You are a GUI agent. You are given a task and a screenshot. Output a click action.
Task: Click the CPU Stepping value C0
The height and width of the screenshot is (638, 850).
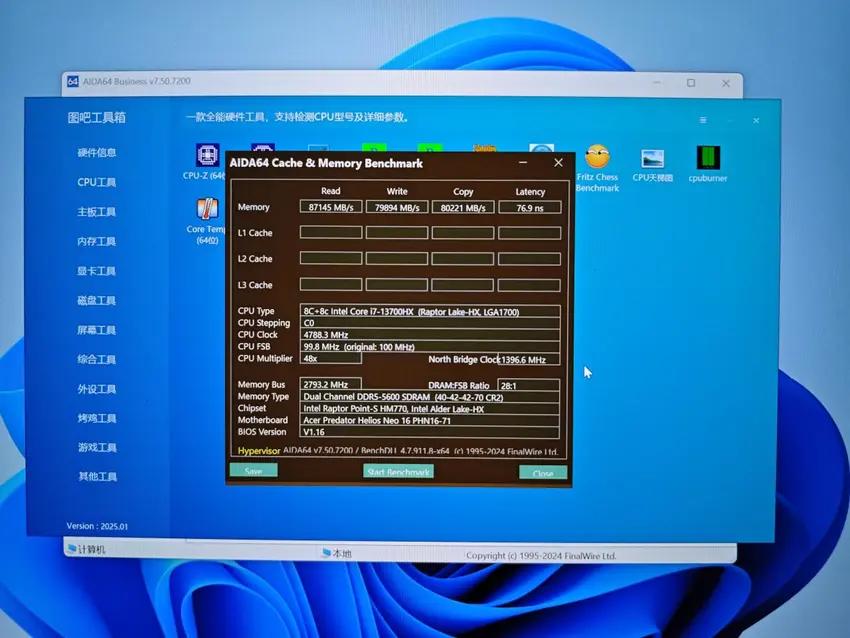430,323
